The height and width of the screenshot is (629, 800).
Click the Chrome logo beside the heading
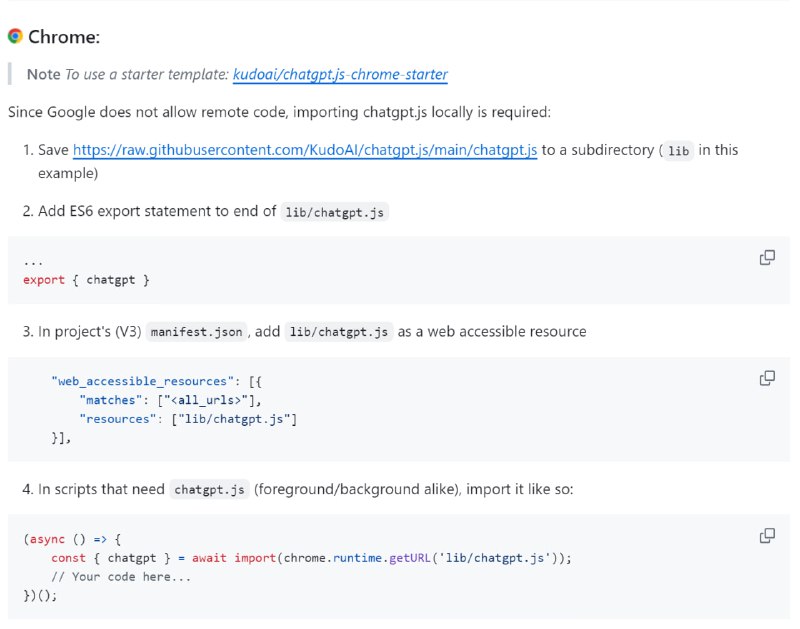(x=15, y=36)
